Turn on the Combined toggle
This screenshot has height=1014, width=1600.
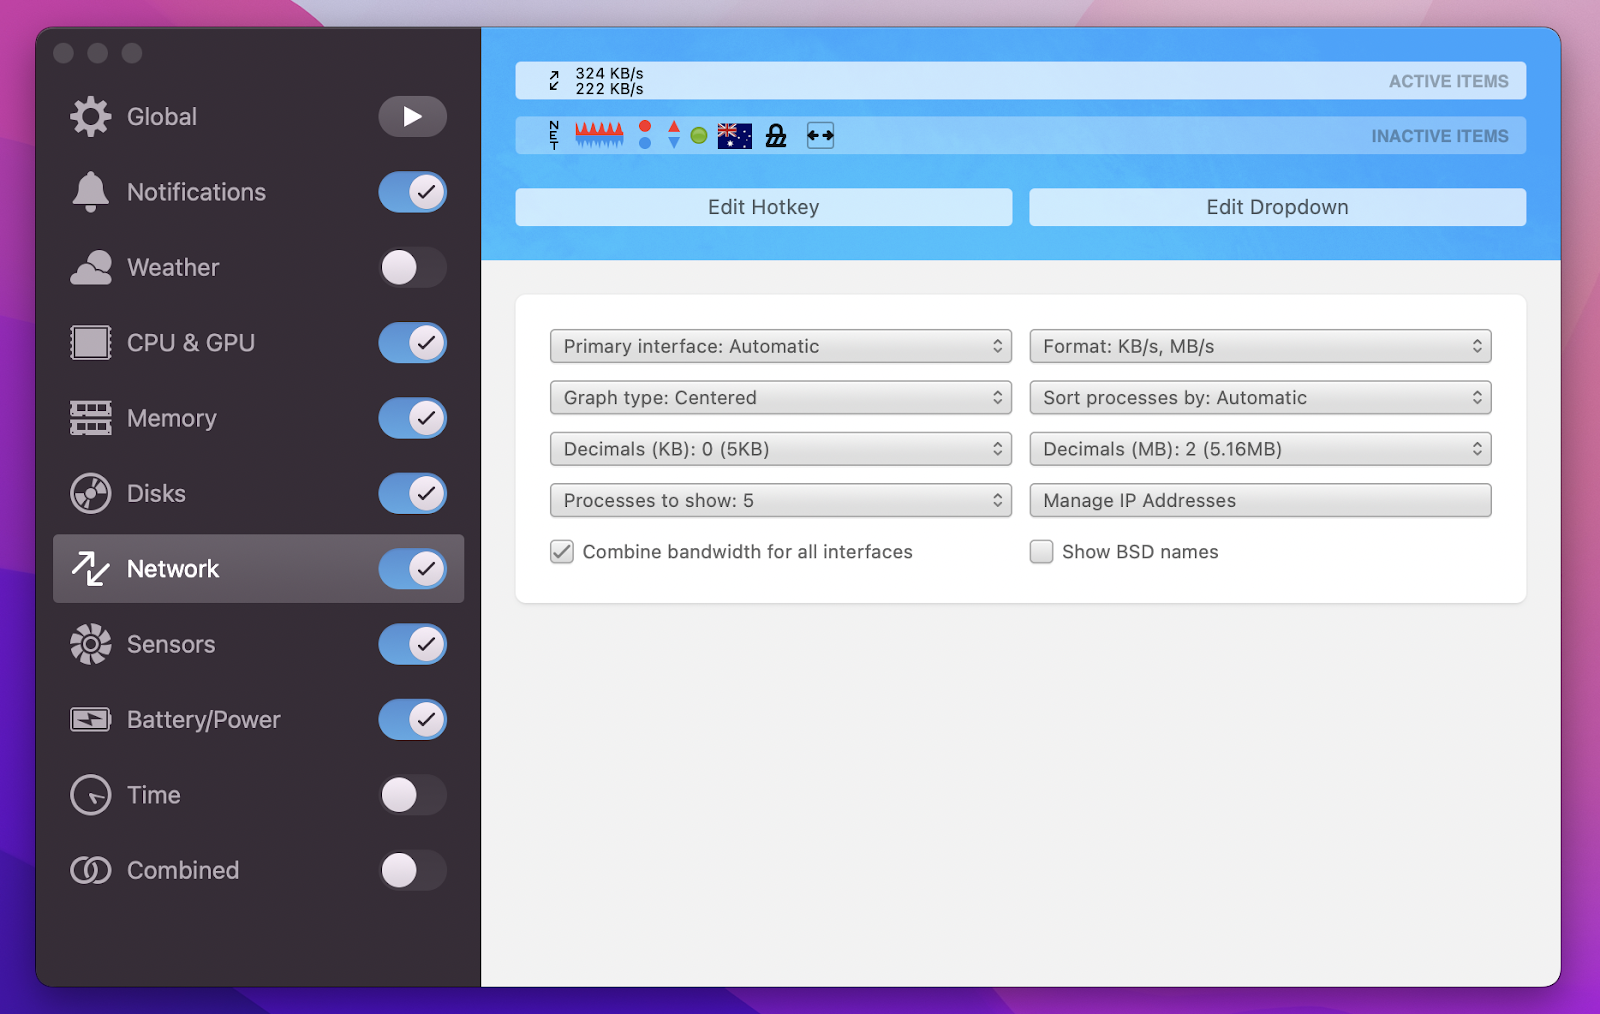(412, 870)
